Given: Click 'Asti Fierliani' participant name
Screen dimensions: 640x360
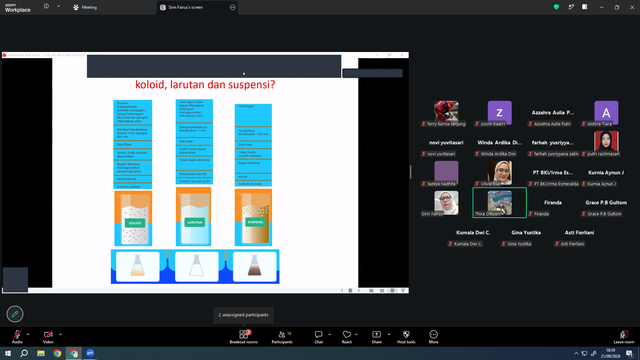Looking at the screenshot, I should 580,232.
